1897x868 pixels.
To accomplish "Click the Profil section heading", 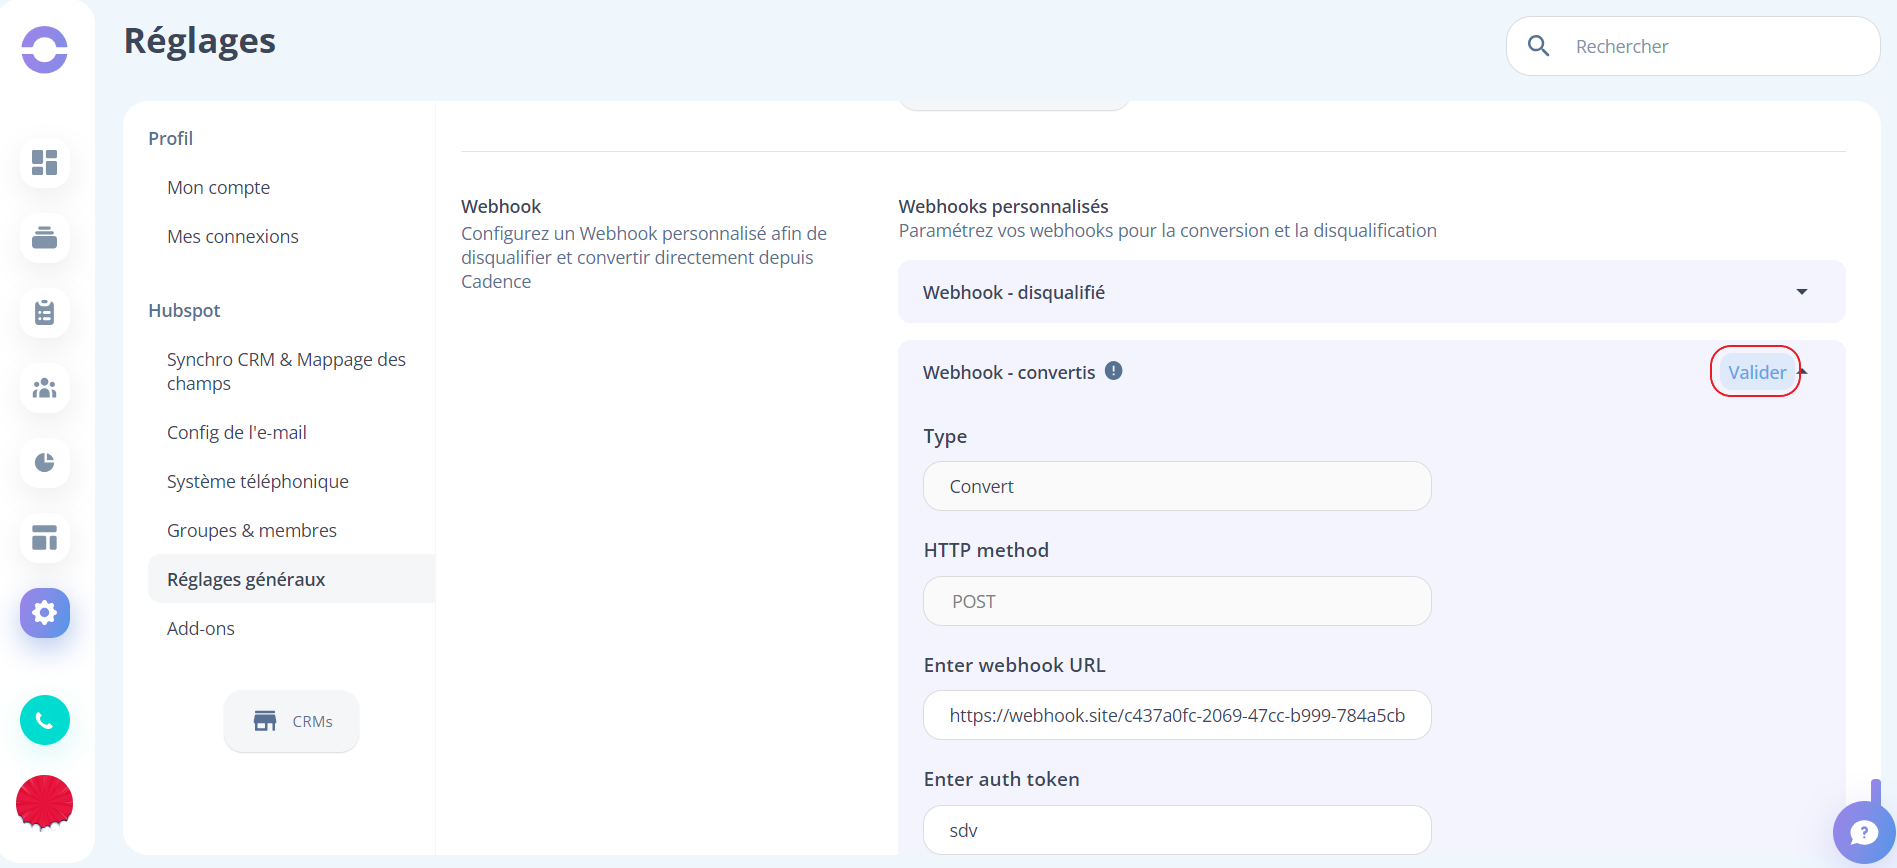I will [171, 138].
